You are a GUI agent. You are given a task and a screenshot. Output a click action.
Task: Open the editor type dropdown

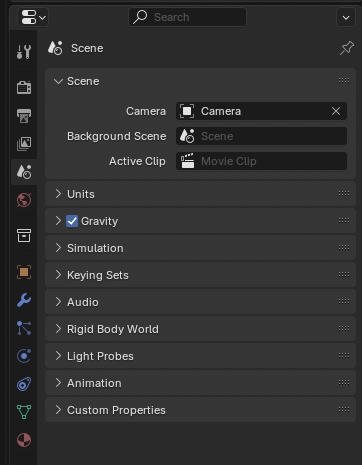[33, 17]
